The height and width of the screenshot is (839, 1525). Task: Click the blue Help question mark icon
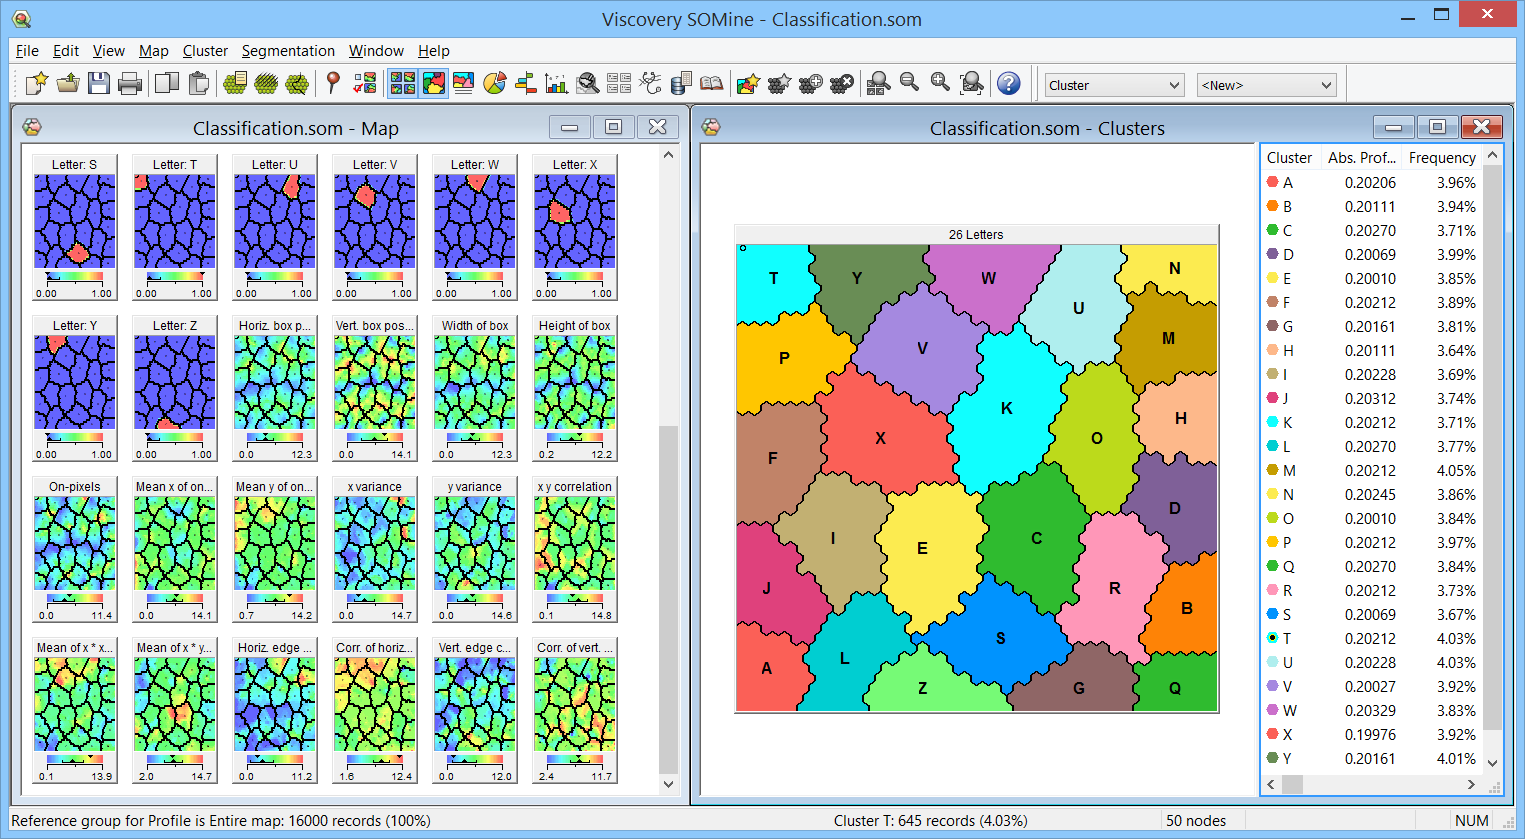tap(1009, 84)
